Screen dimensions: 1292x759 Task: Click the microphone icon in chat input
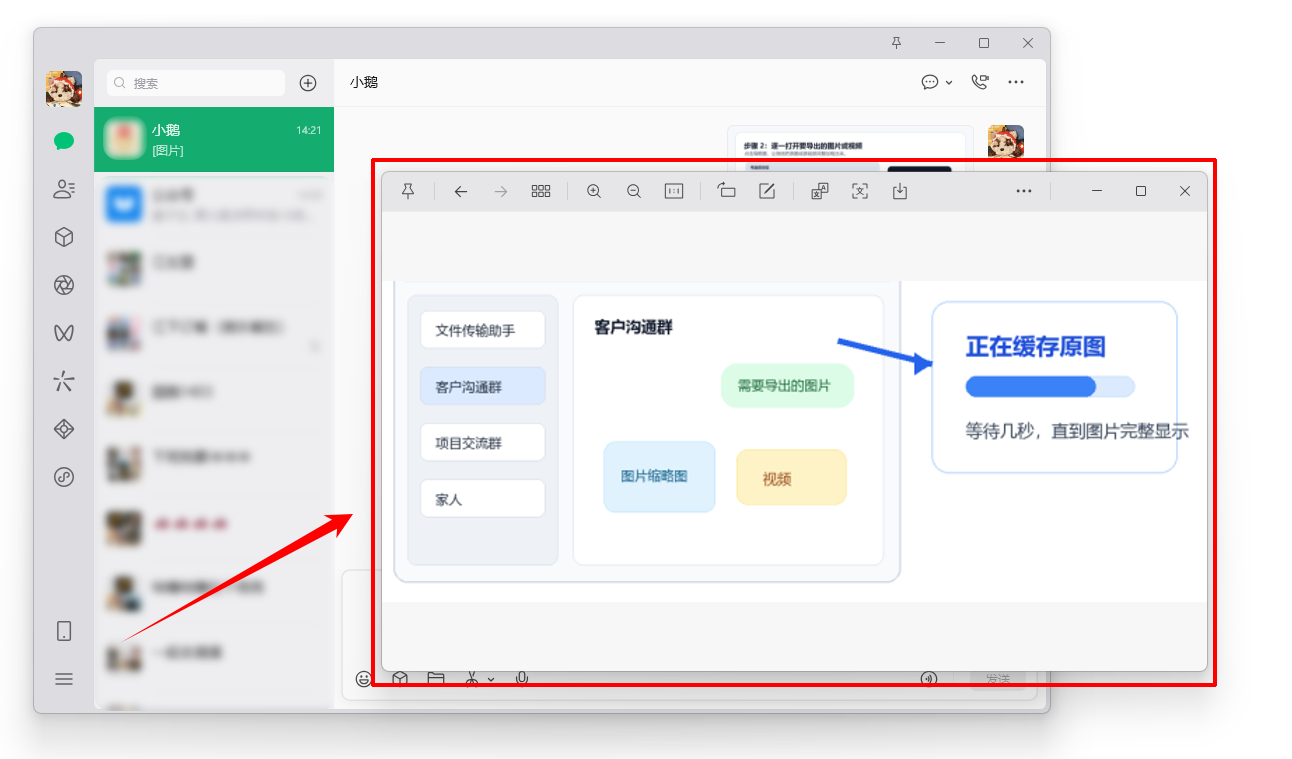(522, 679)
